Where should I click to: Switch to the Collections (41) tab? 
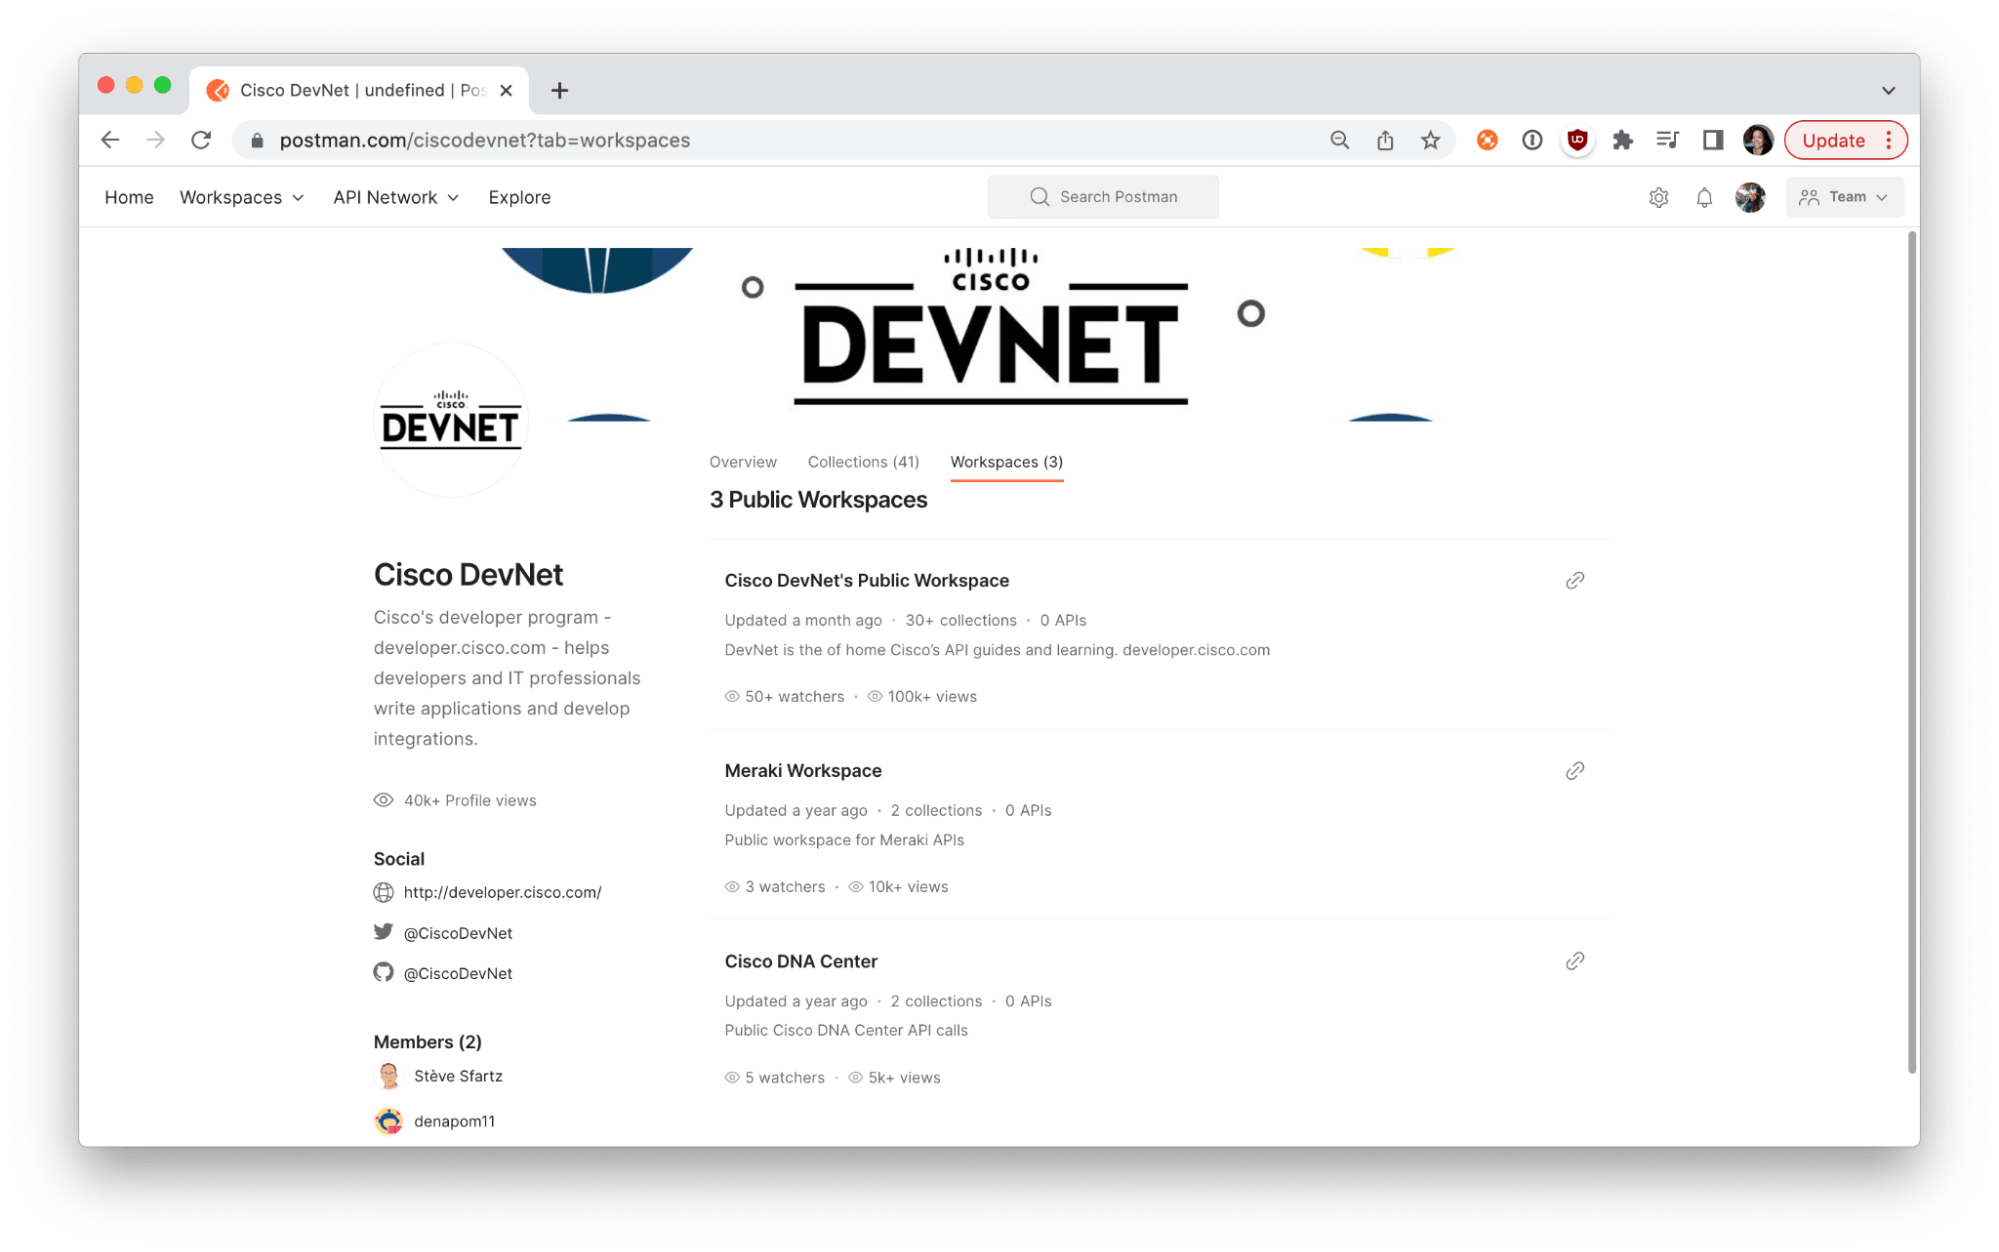[863, 462]
